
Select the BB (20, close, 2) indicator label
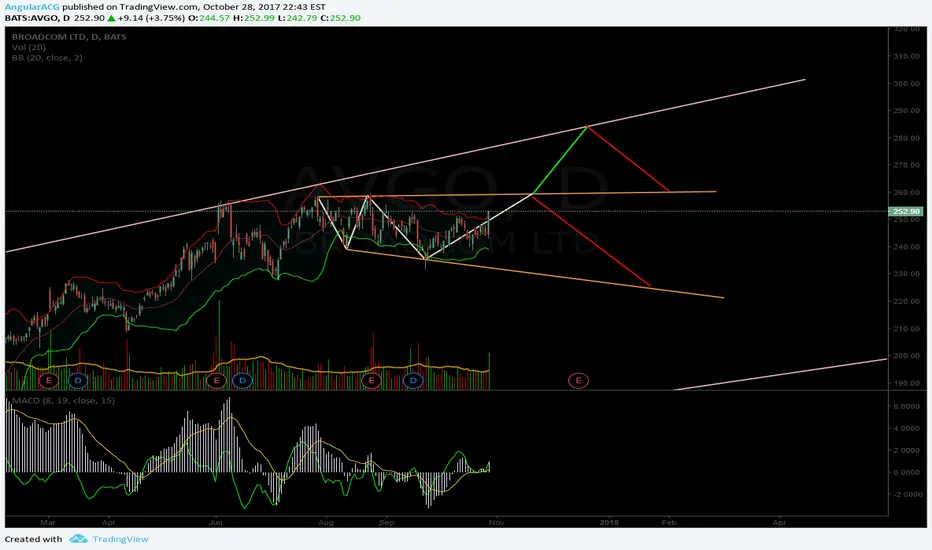pos(47,58)
